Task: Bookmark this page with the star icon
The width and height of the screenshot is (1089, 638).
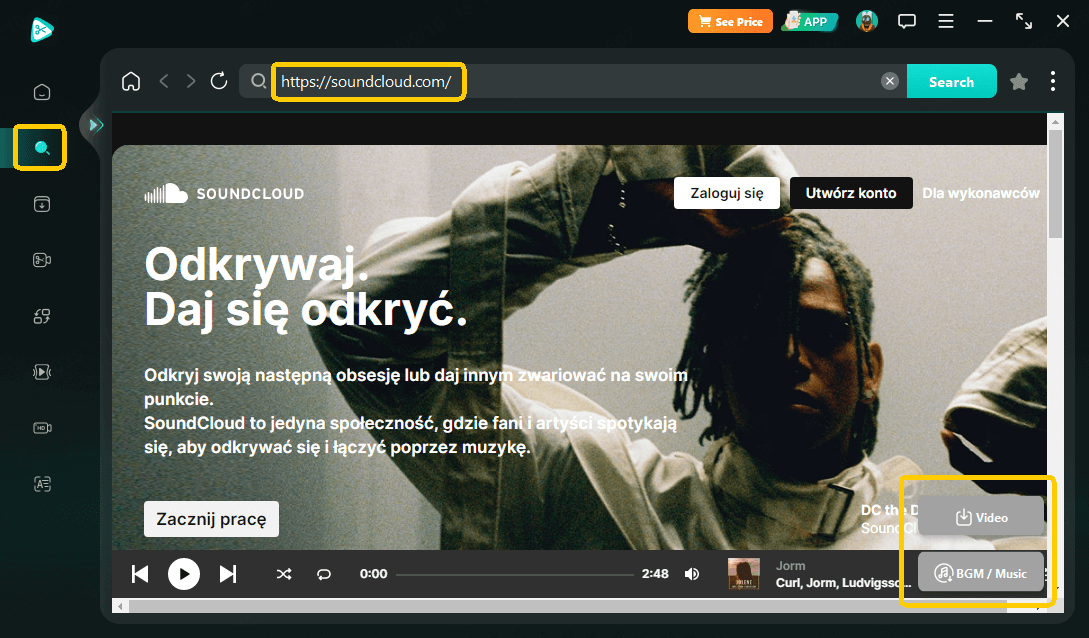Action: [1019, 81]
